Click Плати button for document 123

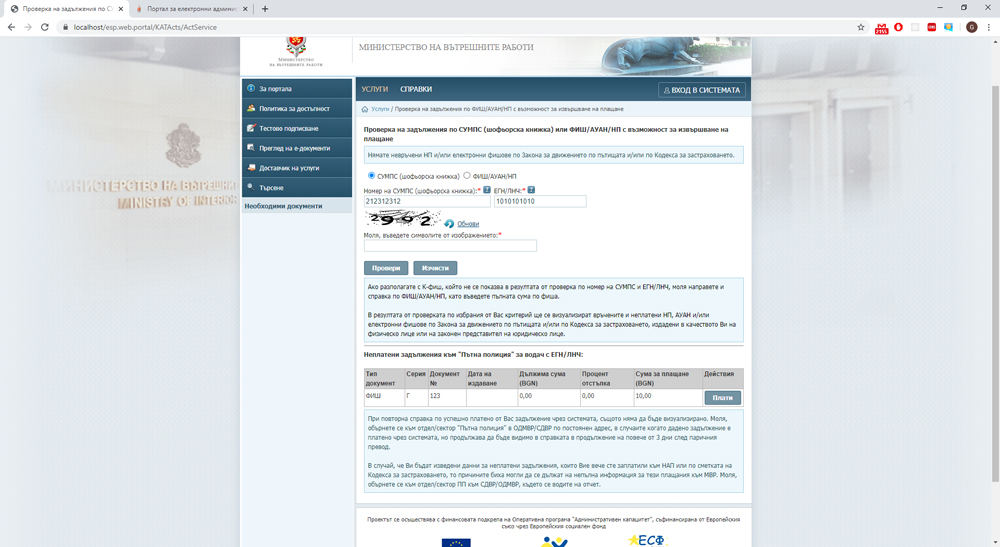pyautogui.click(x=722, y=397)
